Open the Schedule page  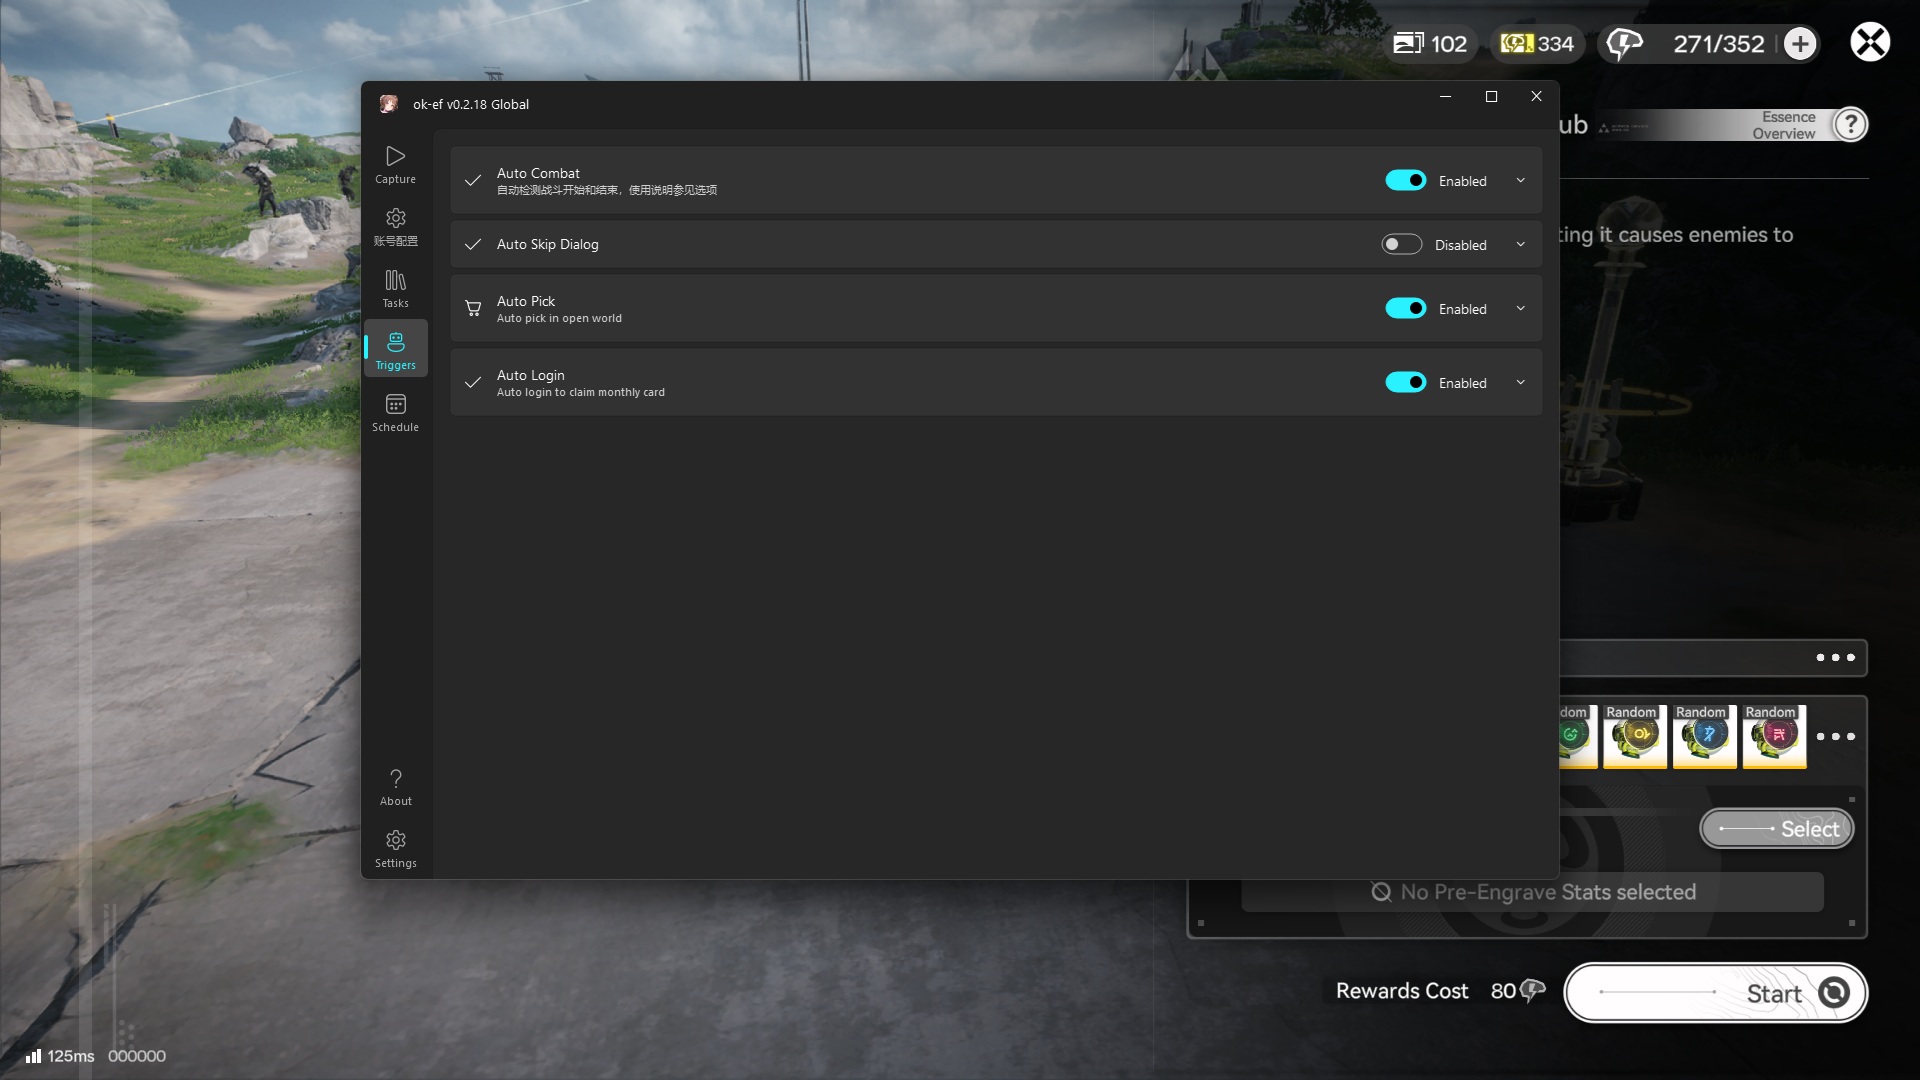[x=395, y=412]
